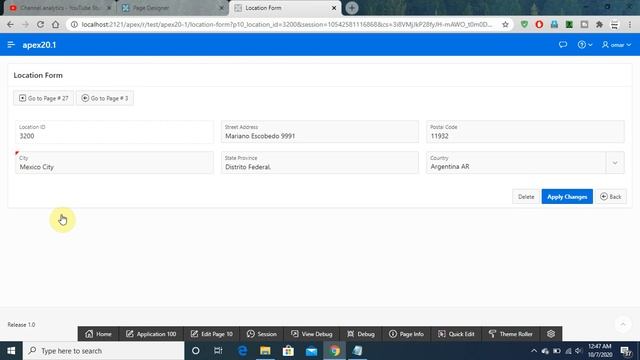Viewport: 640px width, 360px height.
Task: Open Session in developer toolbar
Action: pyautogui.click(x=262, y=334)
